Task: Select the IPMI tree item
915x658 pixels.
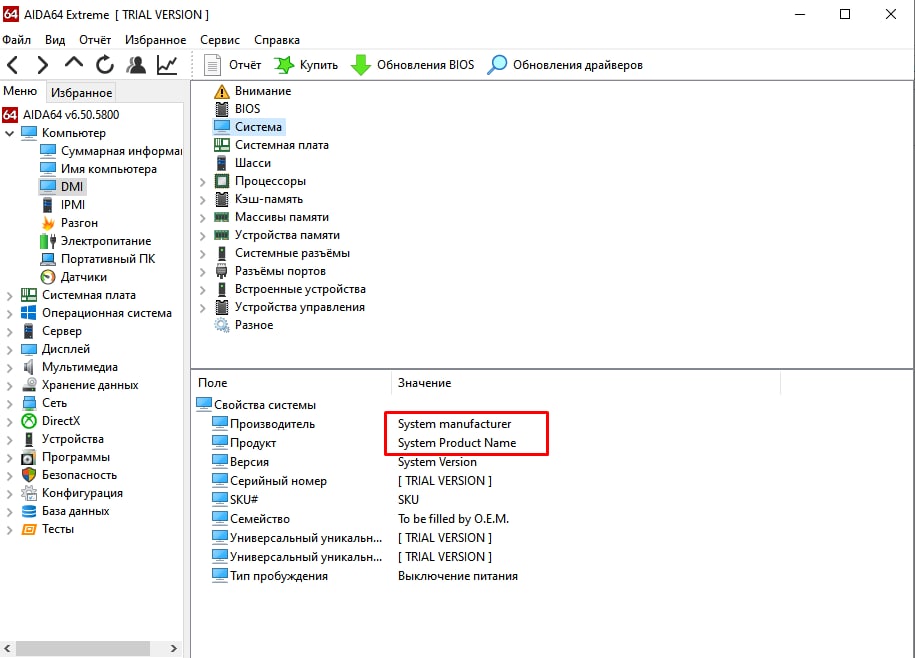Action: point(63,205)
